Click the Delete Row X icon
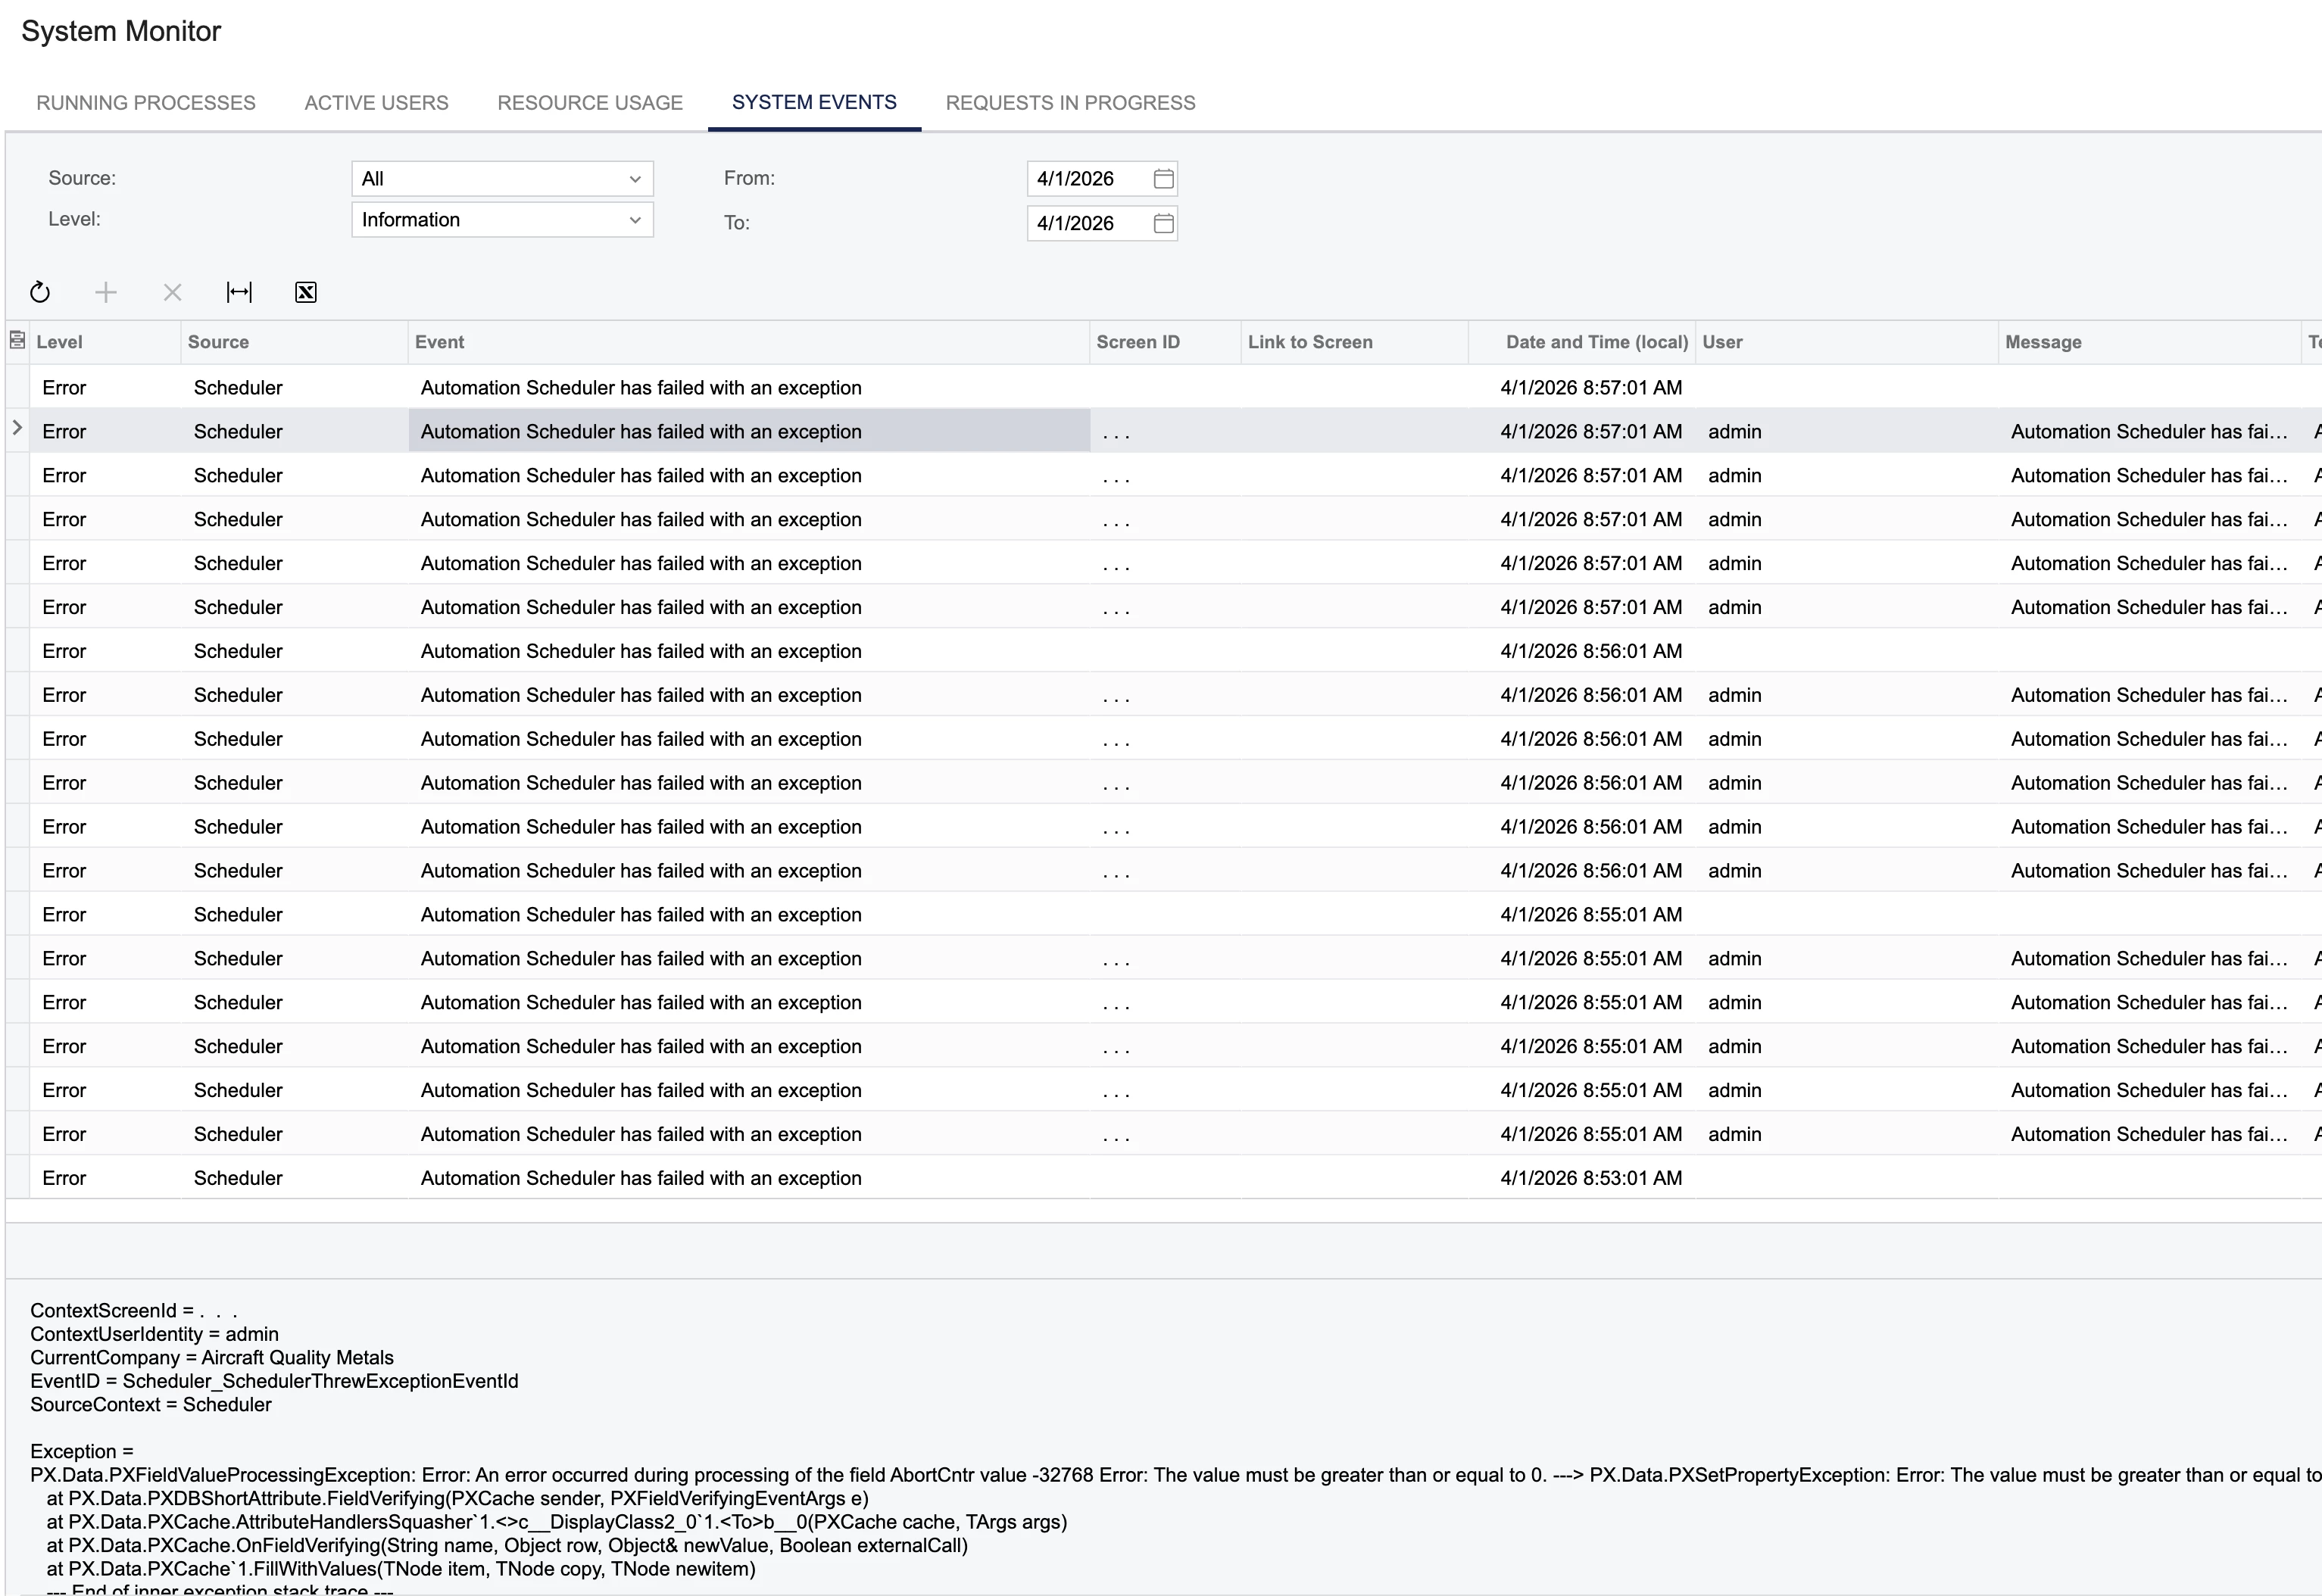This screenshot has height=1596, width=2322. (x=172, y=292)
